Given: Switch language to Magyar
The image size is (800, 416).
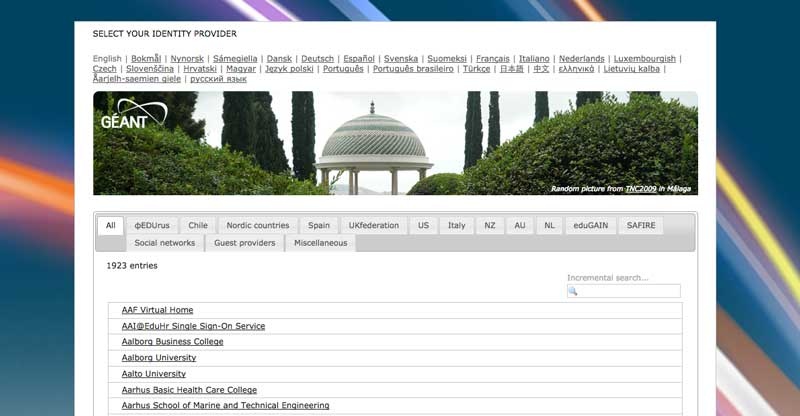Looking at the screenshot, I should [x=241, y=69].
